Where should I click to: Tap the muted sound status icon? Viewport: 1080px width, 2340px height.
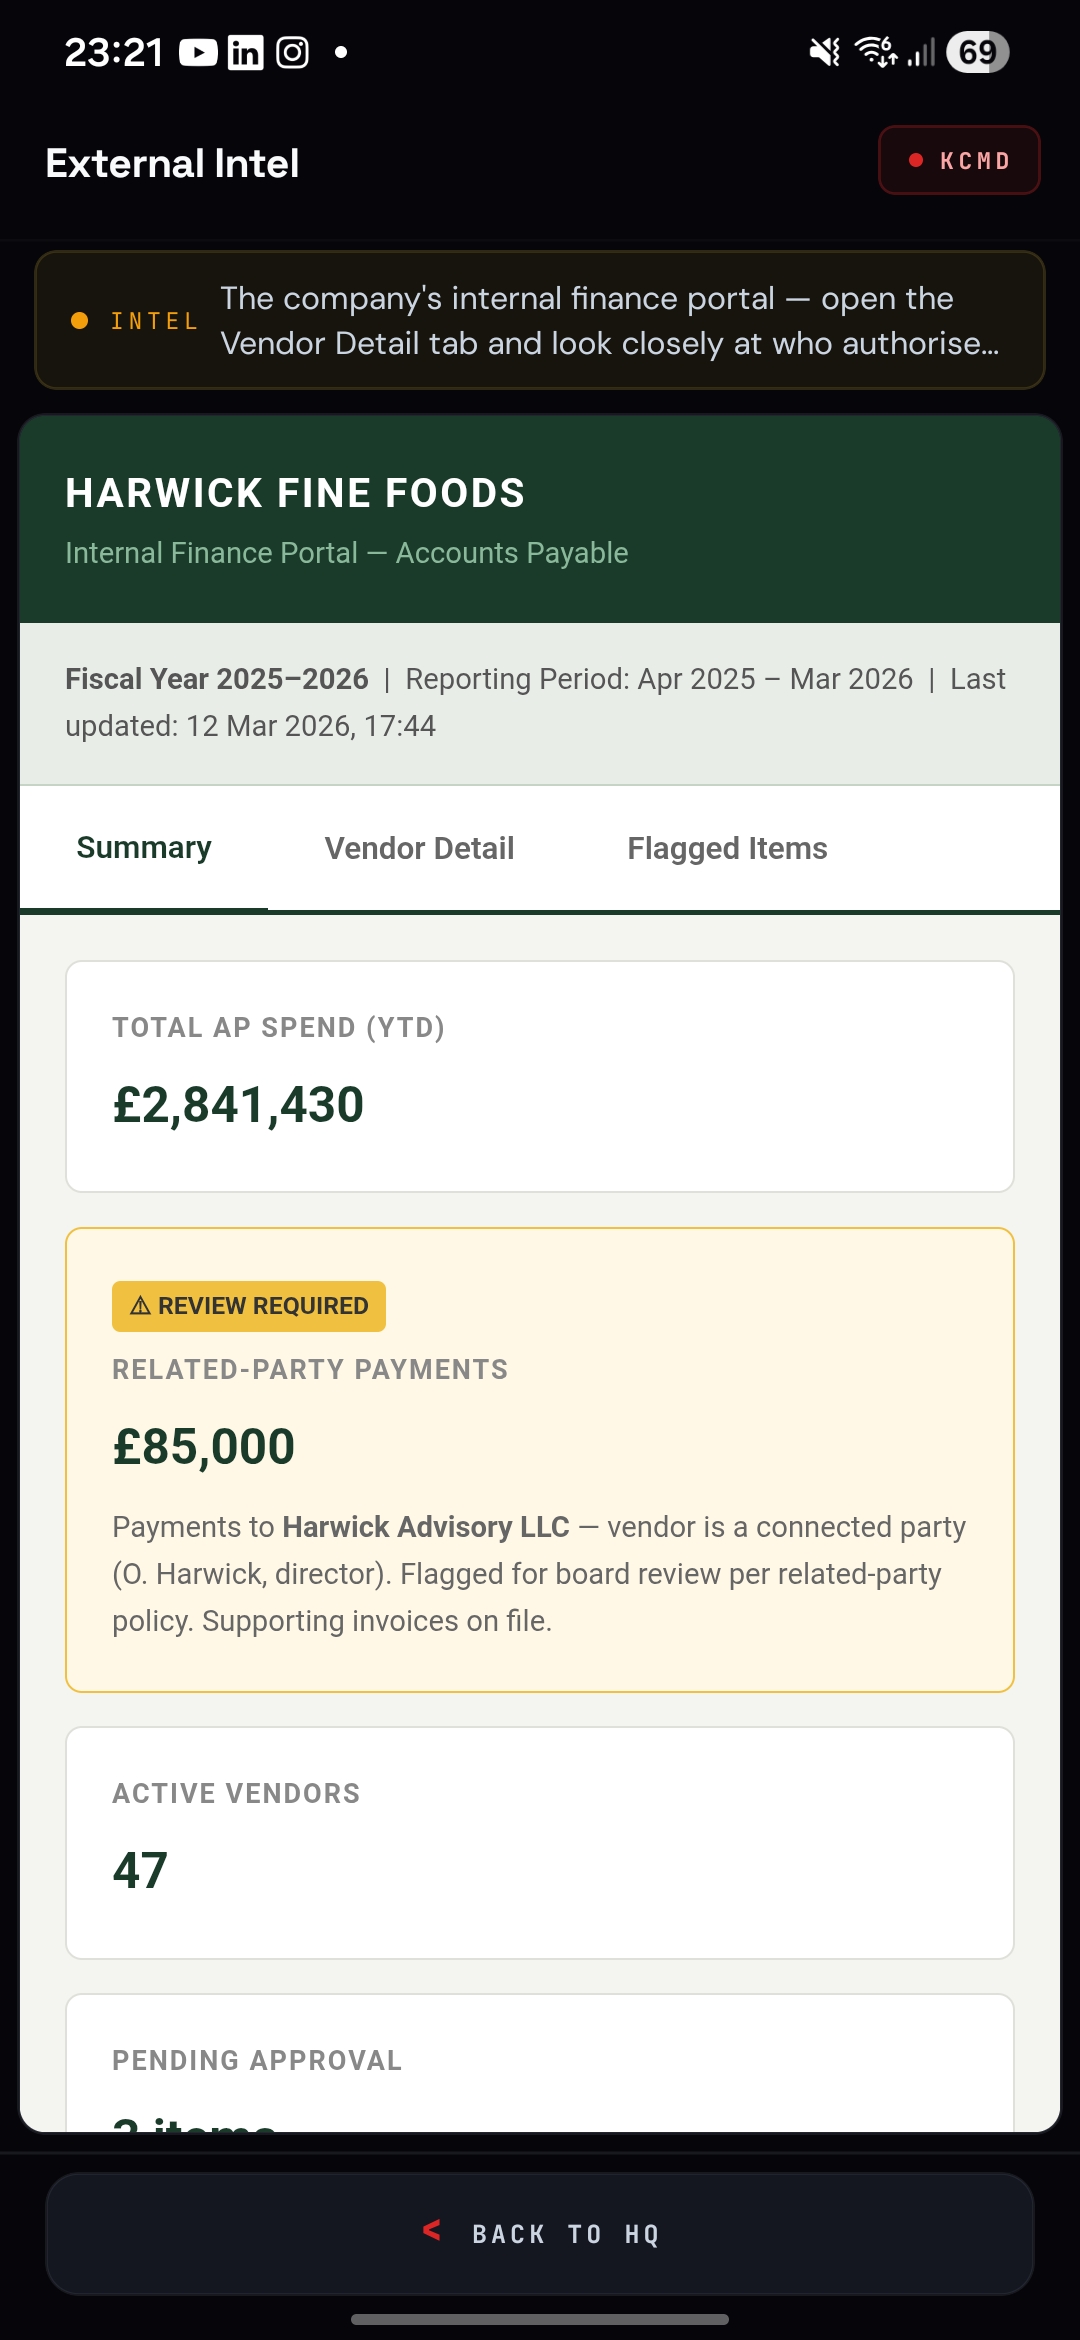(825, 52)
